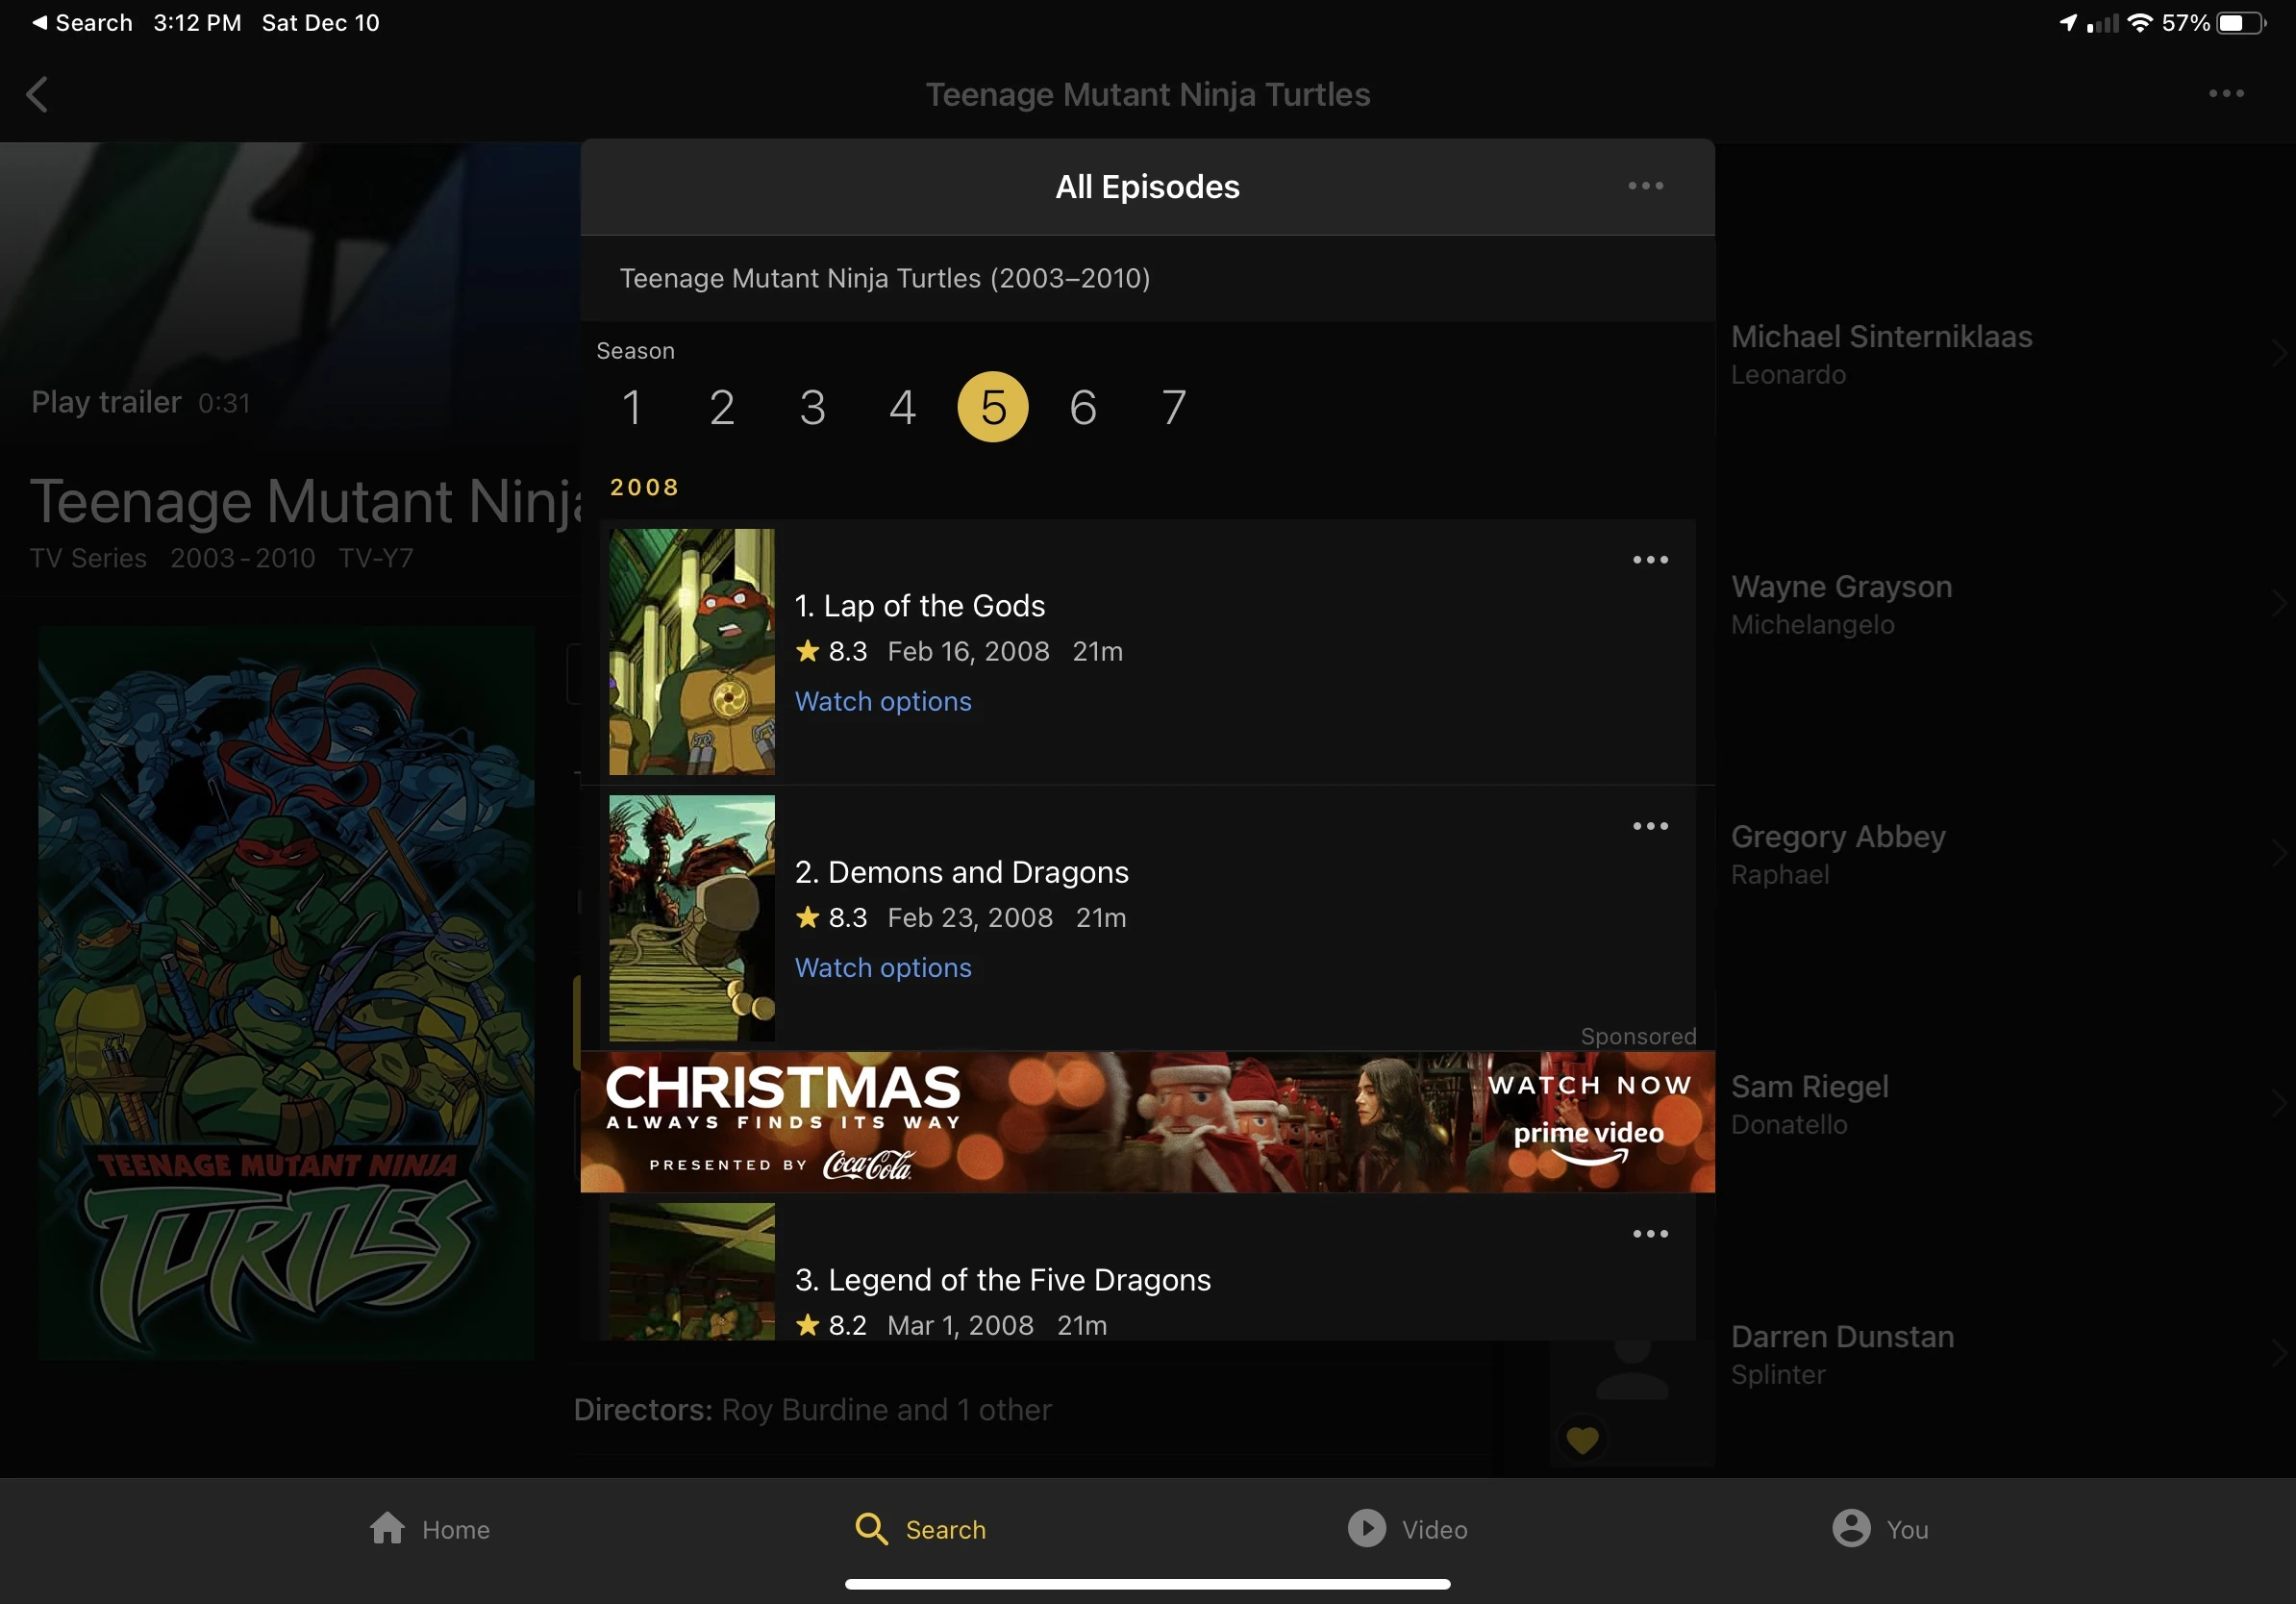Open Watch options for Demons and Dragons
The height and width of the screenshot is (1604, 2296).
(882, 968)
